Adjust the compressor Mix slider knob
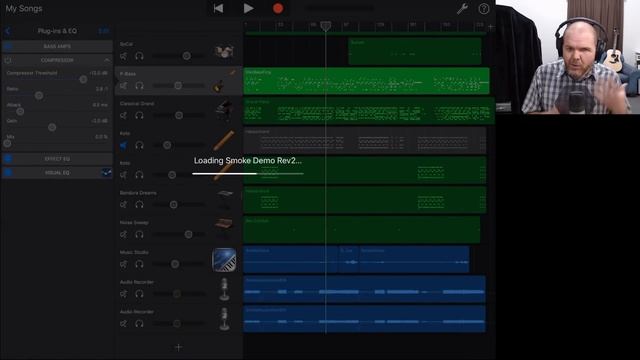 [x=7, y=143]
